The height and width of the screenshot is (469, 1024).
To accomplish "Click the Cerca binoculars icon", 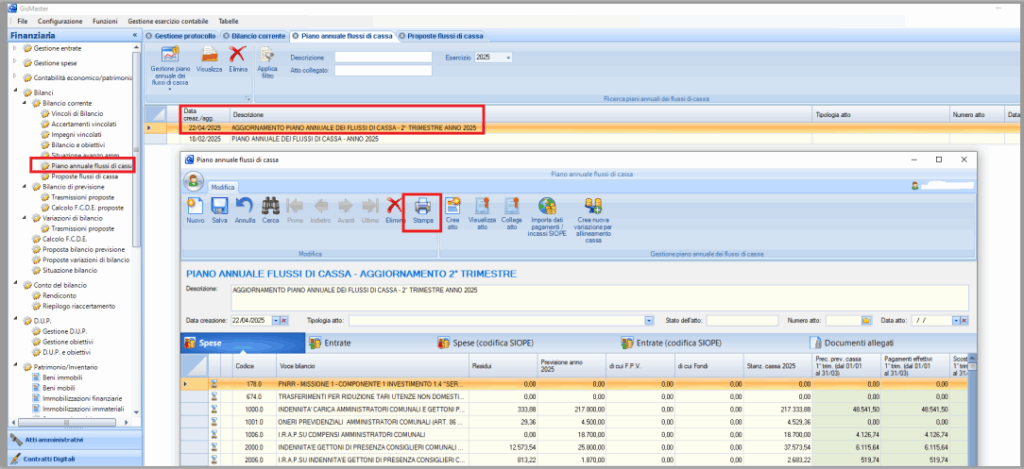I will click(270, 207).
